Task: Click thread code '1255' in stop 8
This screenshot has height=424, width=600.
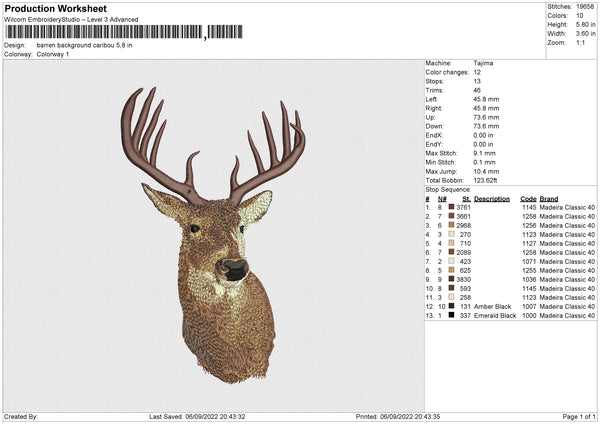Action: coord(529,271)
